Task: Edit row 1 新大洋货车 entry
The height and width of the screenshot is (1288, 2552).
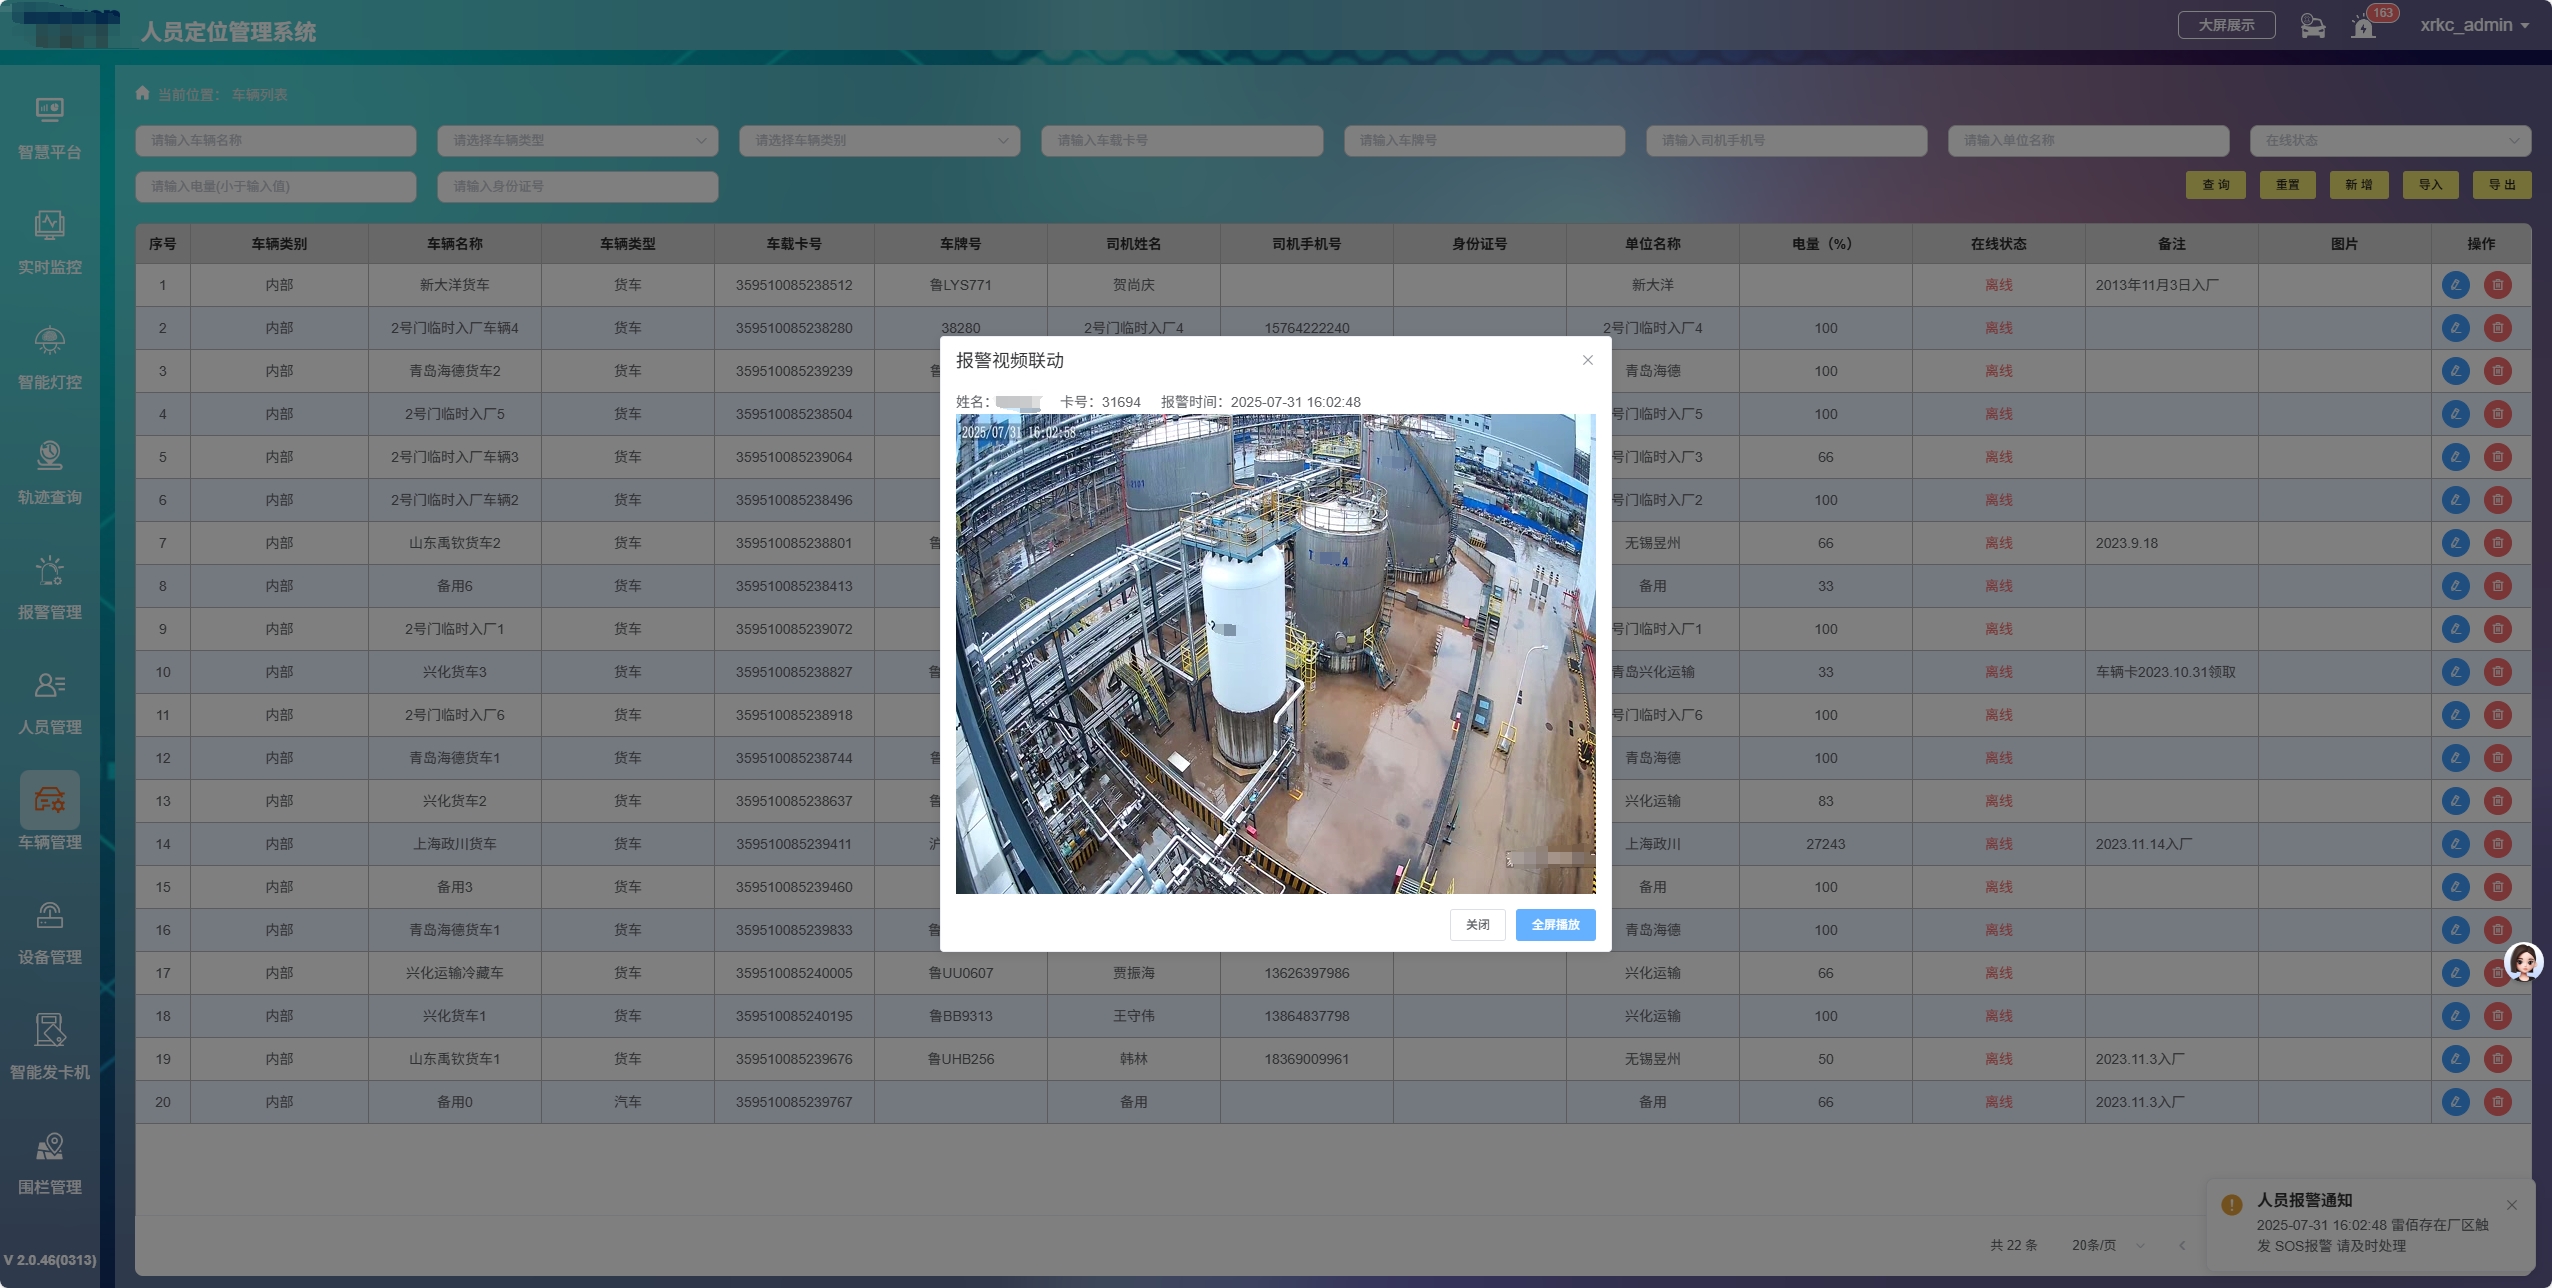Action: pos(2455,285)
